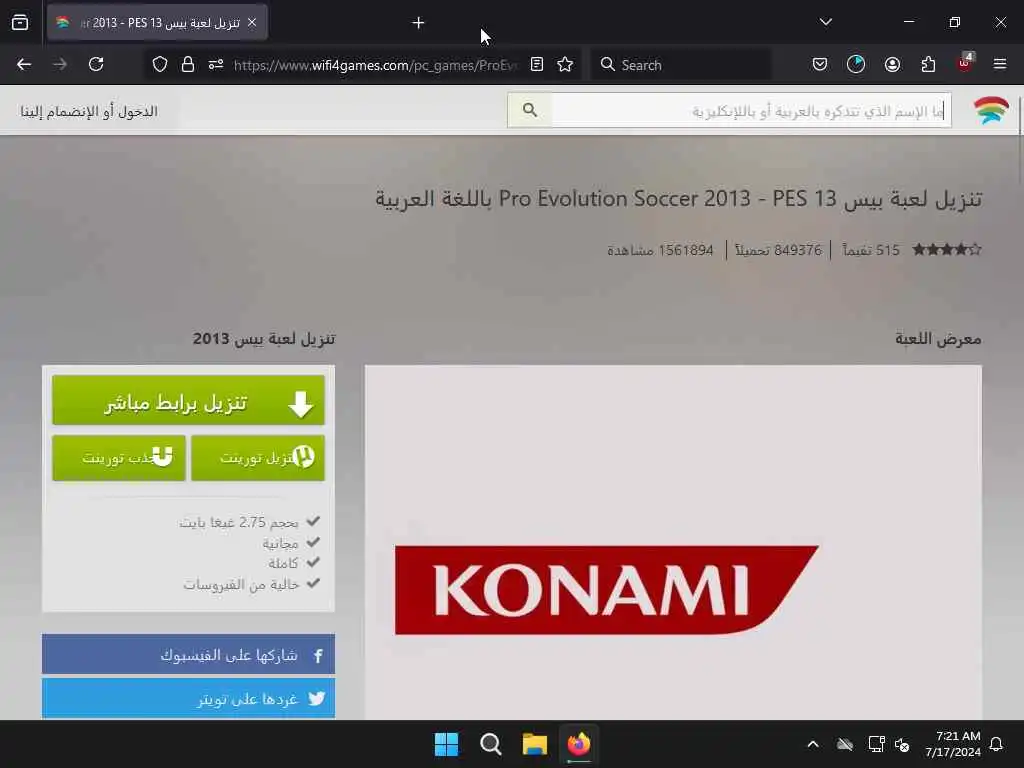Select the PES 13 browser tab

tap(157, 23)
